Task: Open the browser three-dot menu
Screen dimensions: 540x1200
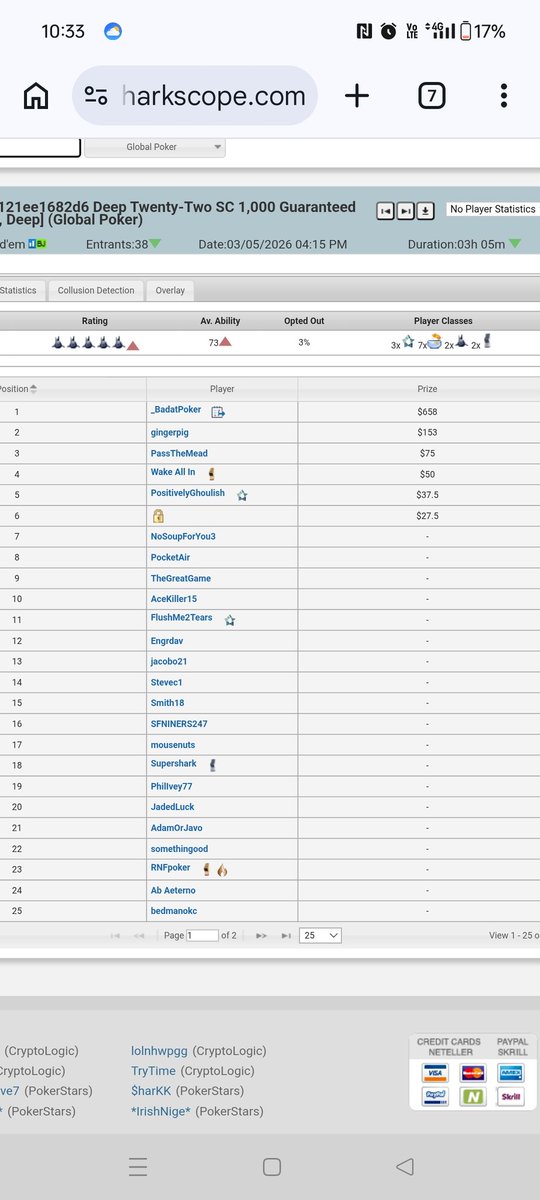Action: (x=504, y=96)
